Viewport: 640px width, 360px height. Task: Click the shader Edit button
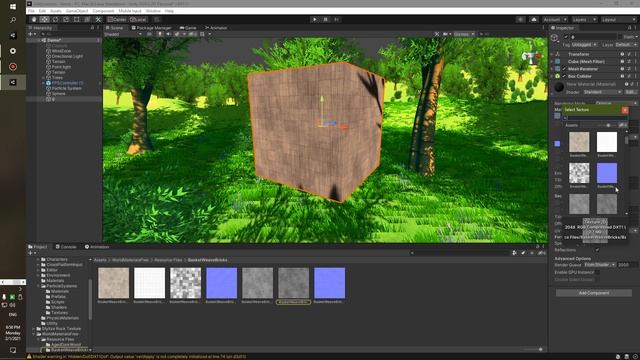[630, 92]
